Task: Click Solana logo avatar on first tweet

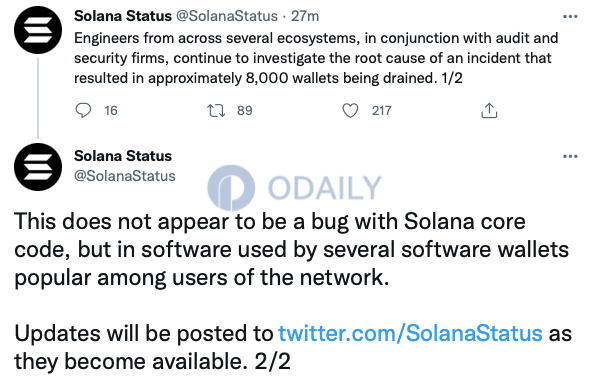Action: [x=38, y=30]
